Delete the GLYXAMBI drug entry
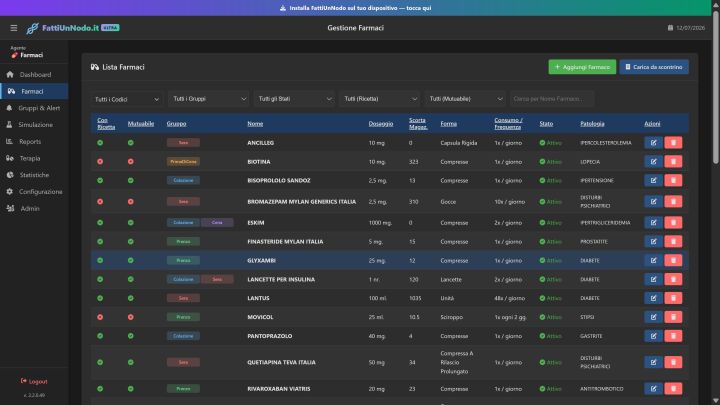The image size is (720, 405). tap(673, 260)
